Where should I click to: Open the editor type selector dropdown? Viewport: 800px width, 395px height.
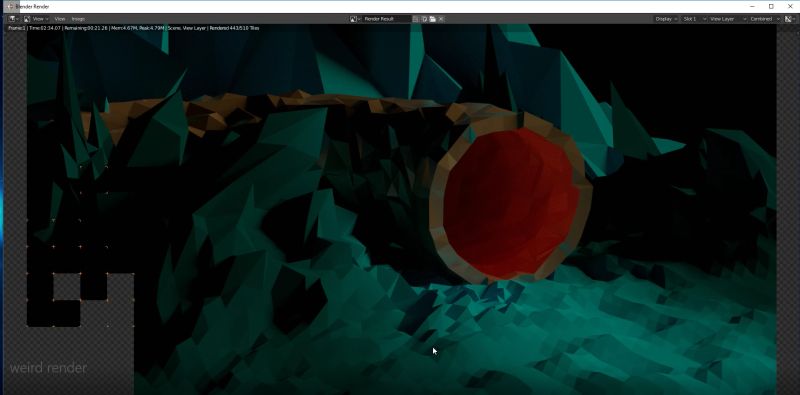pos(13,19)
